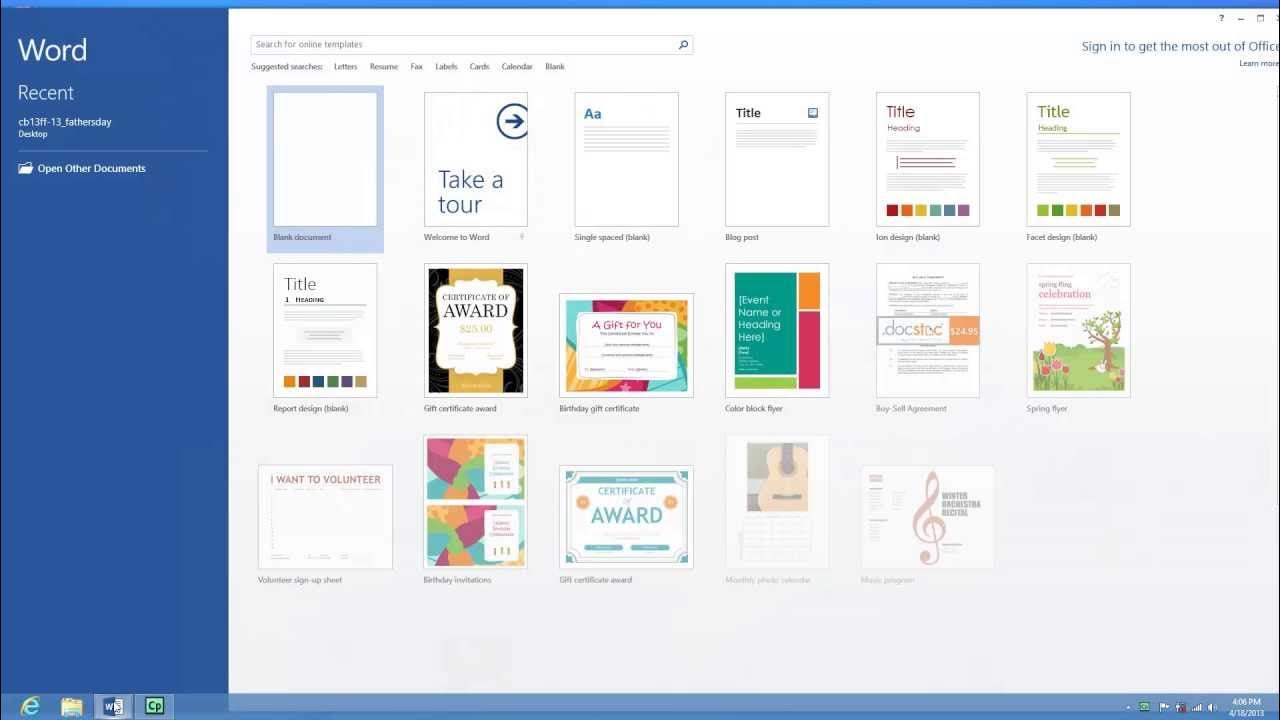Select the Calendar suggested search
The width and height of the screenshot is (1280, 720).
(x=517, y=67)
